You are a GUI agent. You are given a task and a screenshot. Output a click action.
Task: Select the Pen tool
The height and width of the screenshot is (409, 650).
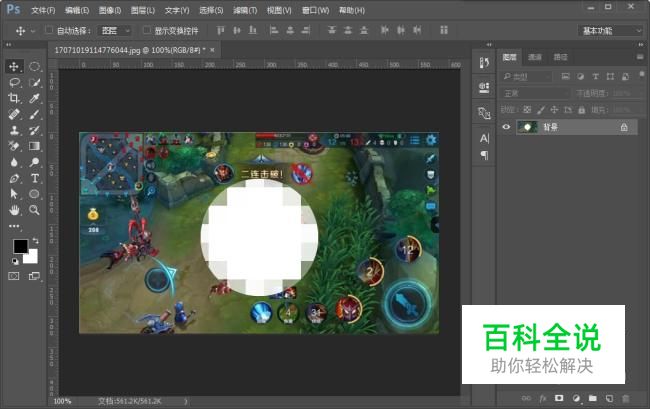(14, 178)
